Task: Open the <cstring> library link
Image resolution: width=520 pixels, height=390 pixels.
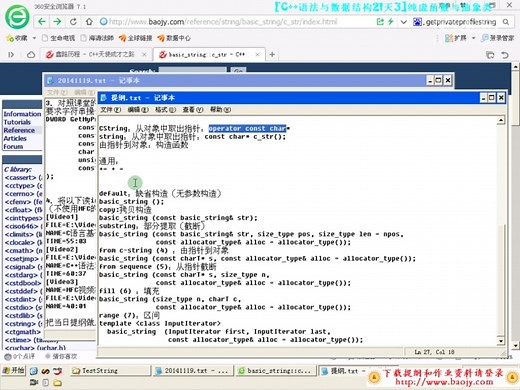Action: [20, 324]
